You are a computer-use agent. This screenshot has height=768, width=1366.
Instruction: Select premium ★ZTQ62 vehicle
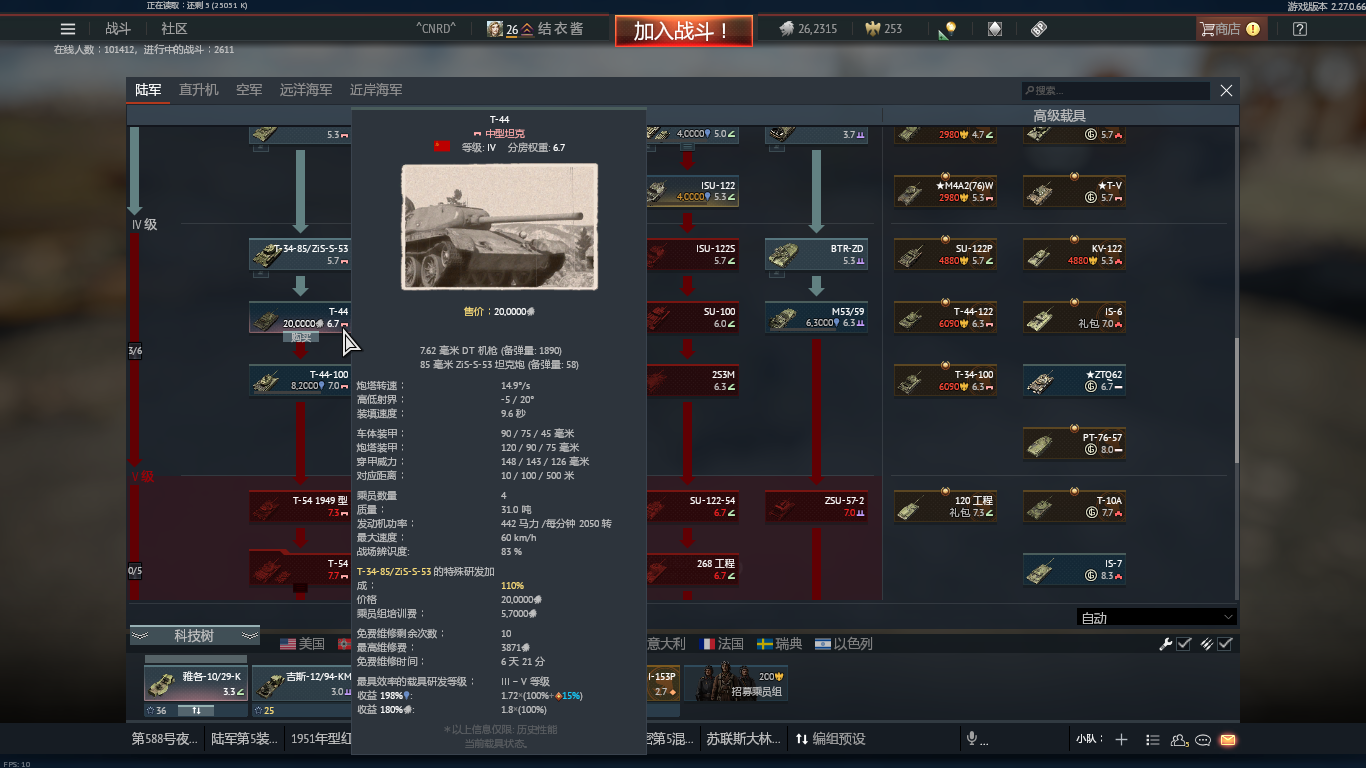1075,380
